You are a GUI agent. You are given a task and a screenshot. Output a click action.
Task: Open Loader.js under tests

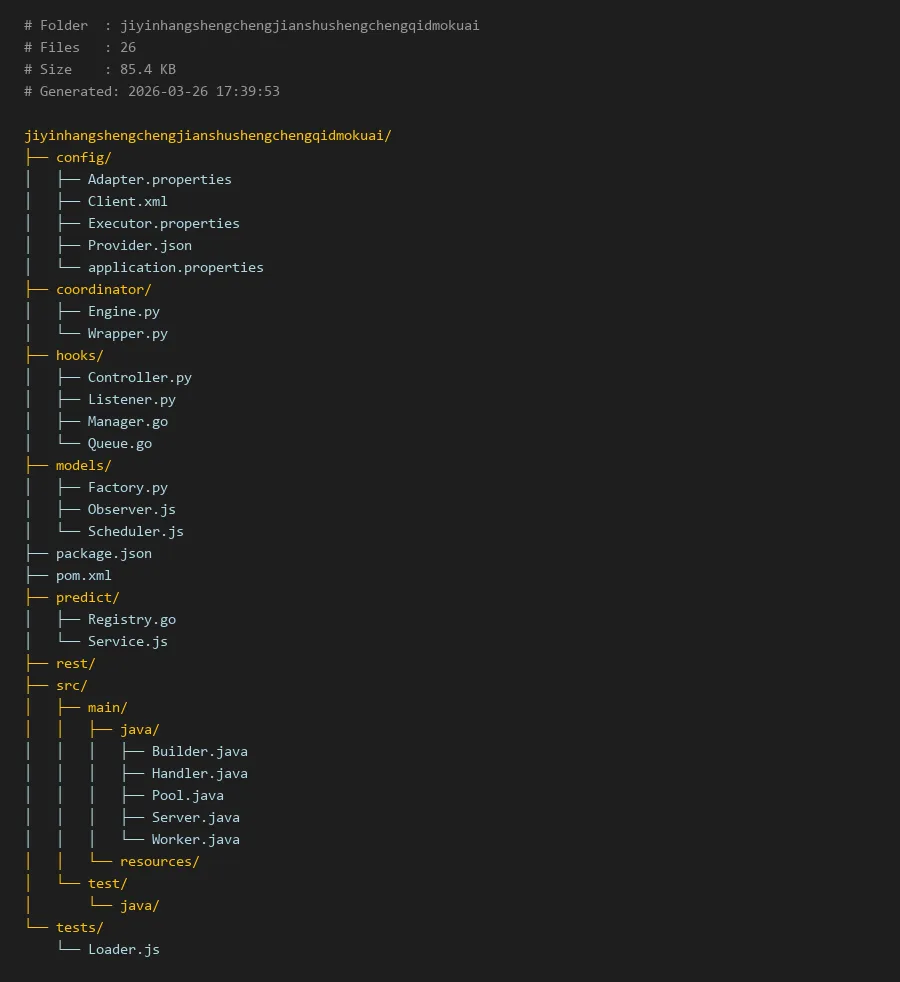click(x=123, y=949)
